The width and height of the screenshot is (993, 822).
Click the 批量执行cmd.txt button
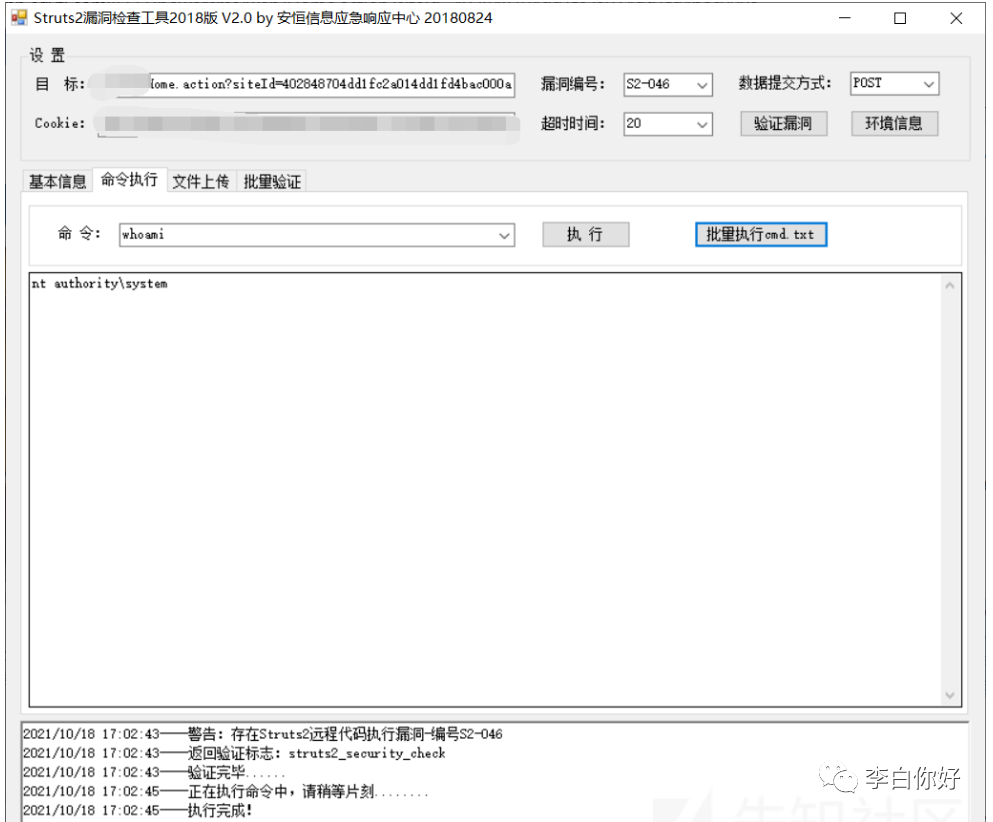coord(760,234)
